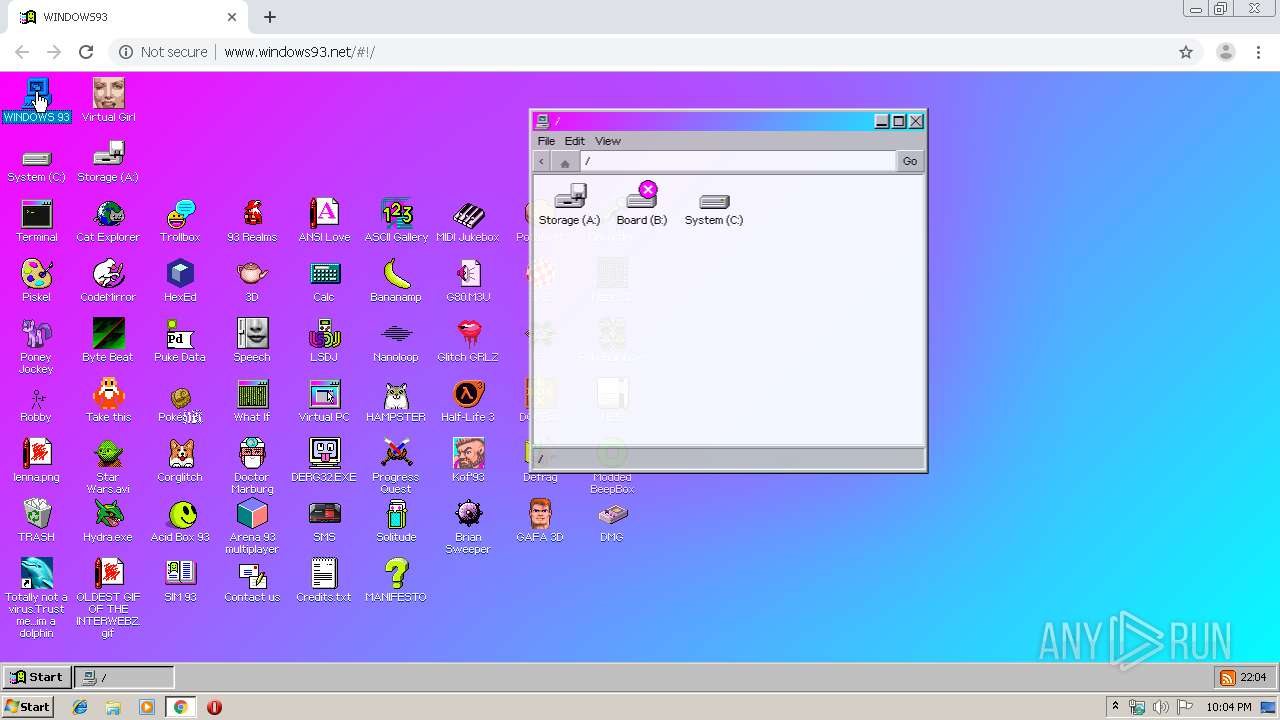Open the Terminal desktop icon
The image size is (1280, 720).
[36, 221]
